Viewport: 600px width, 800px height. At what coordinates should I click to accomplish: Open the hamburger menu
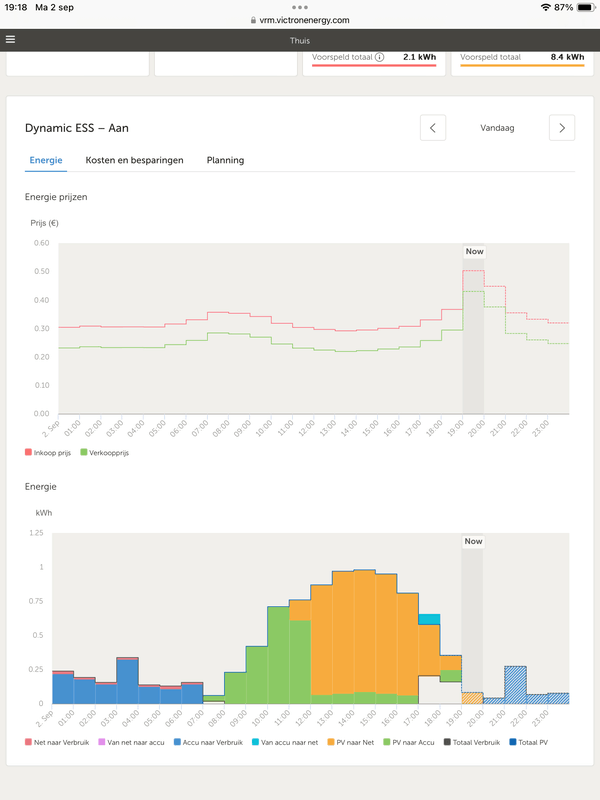[x=11, y=40]
